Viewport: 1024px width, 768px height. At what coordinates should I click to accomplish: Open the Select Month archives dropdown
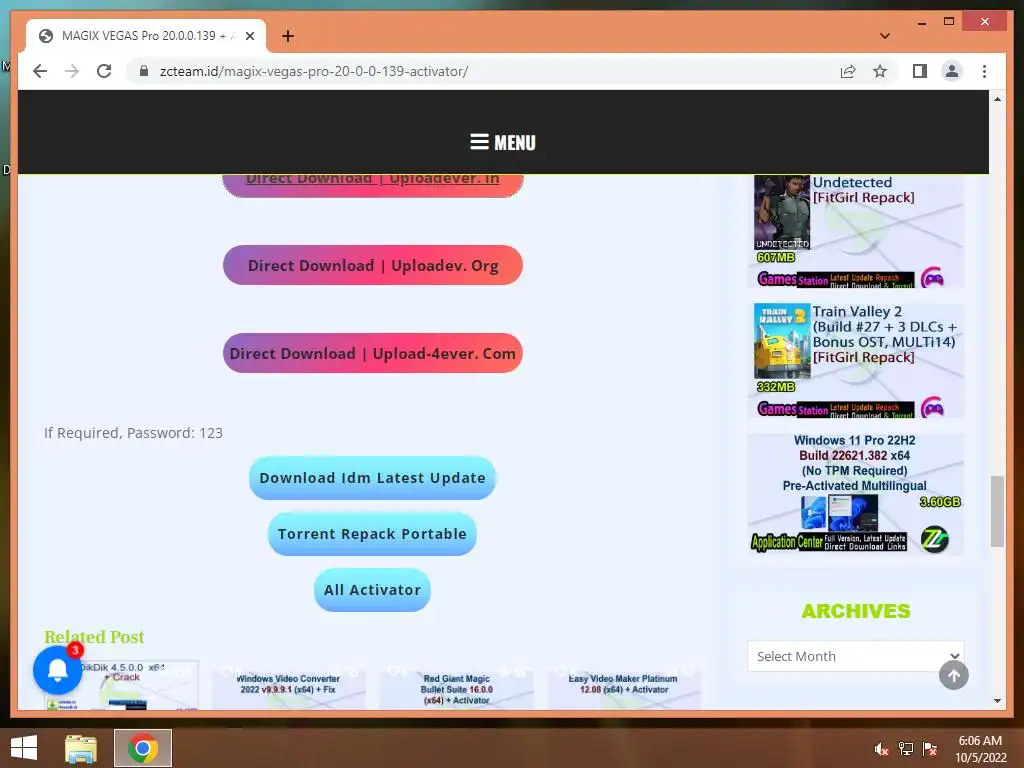coord(856,656)
